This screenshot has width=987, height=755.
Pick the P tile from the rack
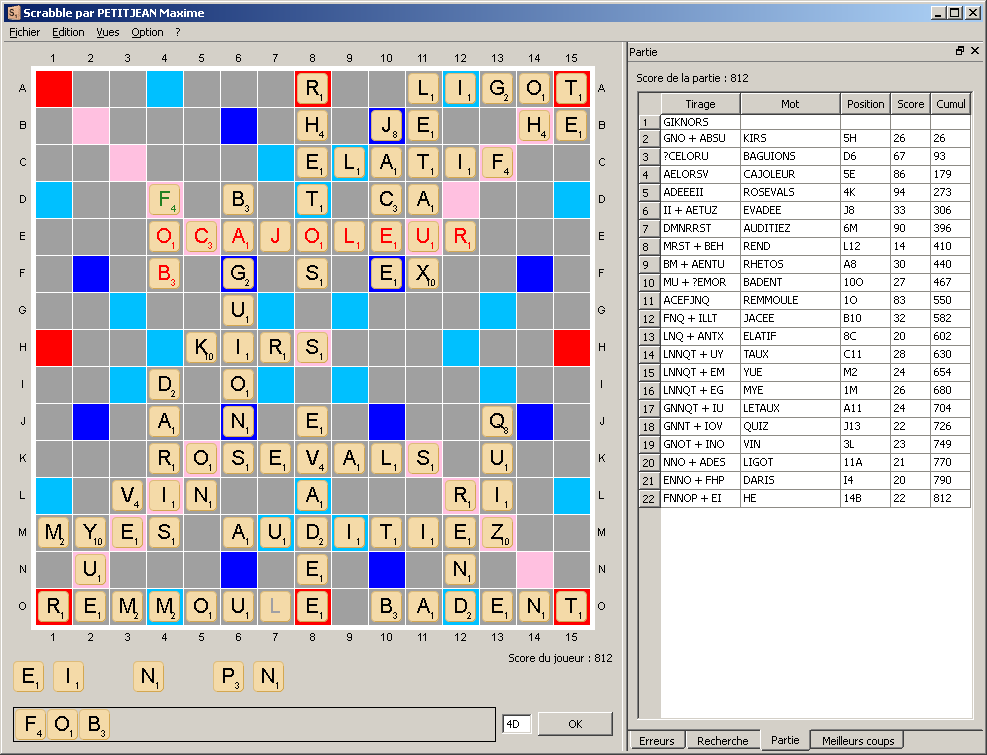(228, 677)
